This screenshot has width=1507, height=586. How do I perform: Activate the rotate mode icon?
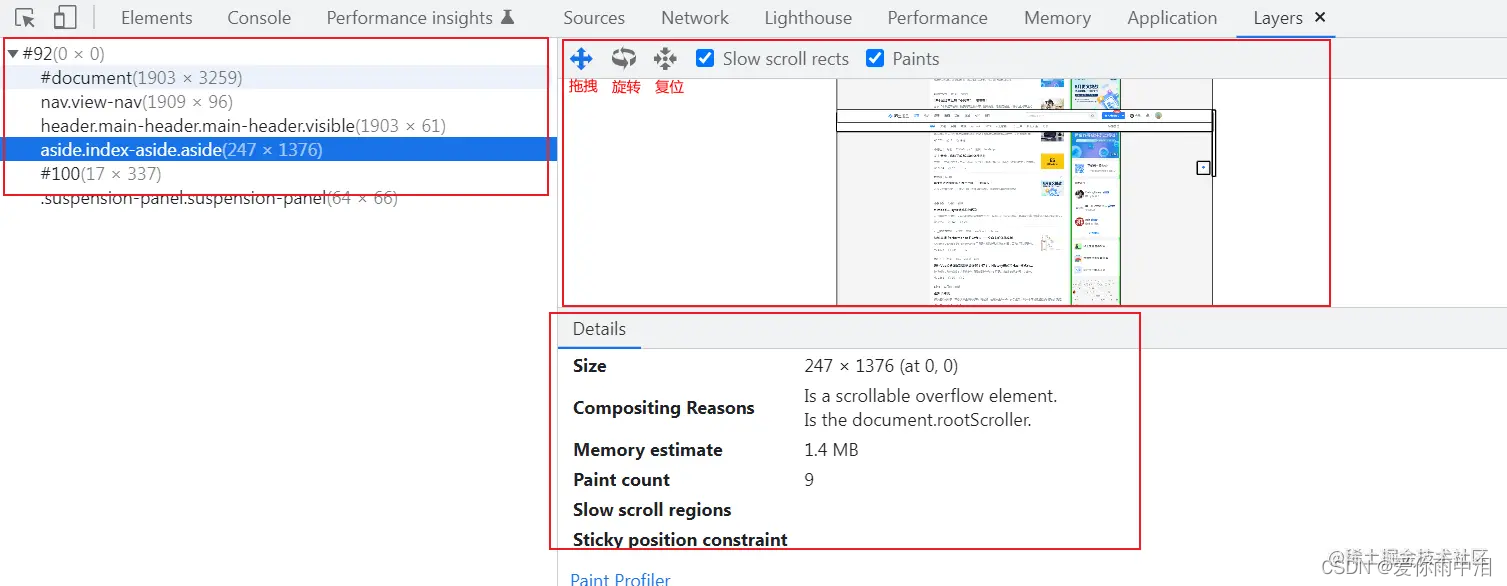tap(624, 58)
